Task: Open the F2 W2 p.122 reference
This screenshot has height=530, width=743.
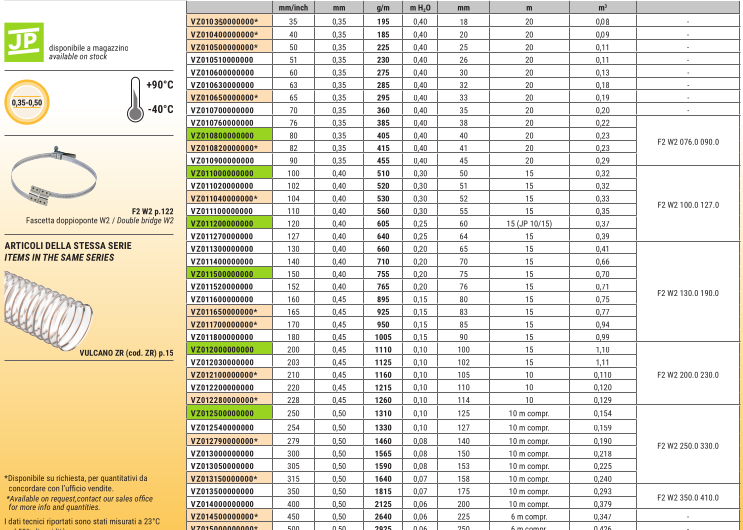Action: pyautogui.click(x=152, y=212)
